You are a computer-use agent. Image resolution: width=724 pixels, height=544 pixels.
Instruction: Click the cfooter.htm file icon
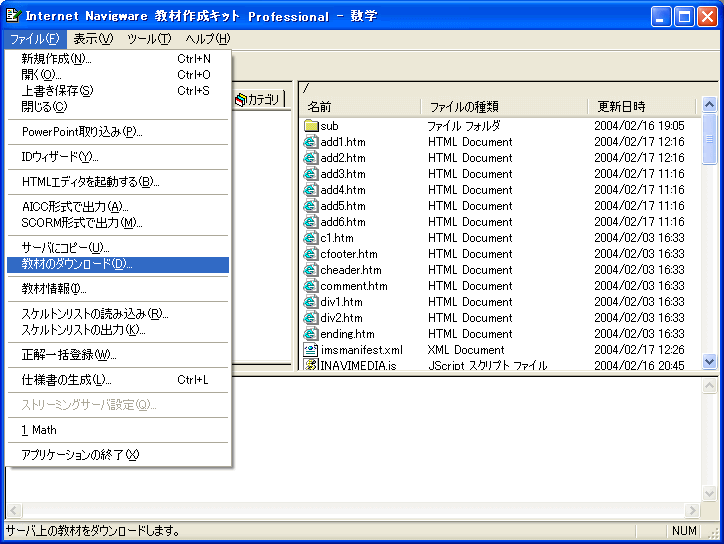(311, 254)
